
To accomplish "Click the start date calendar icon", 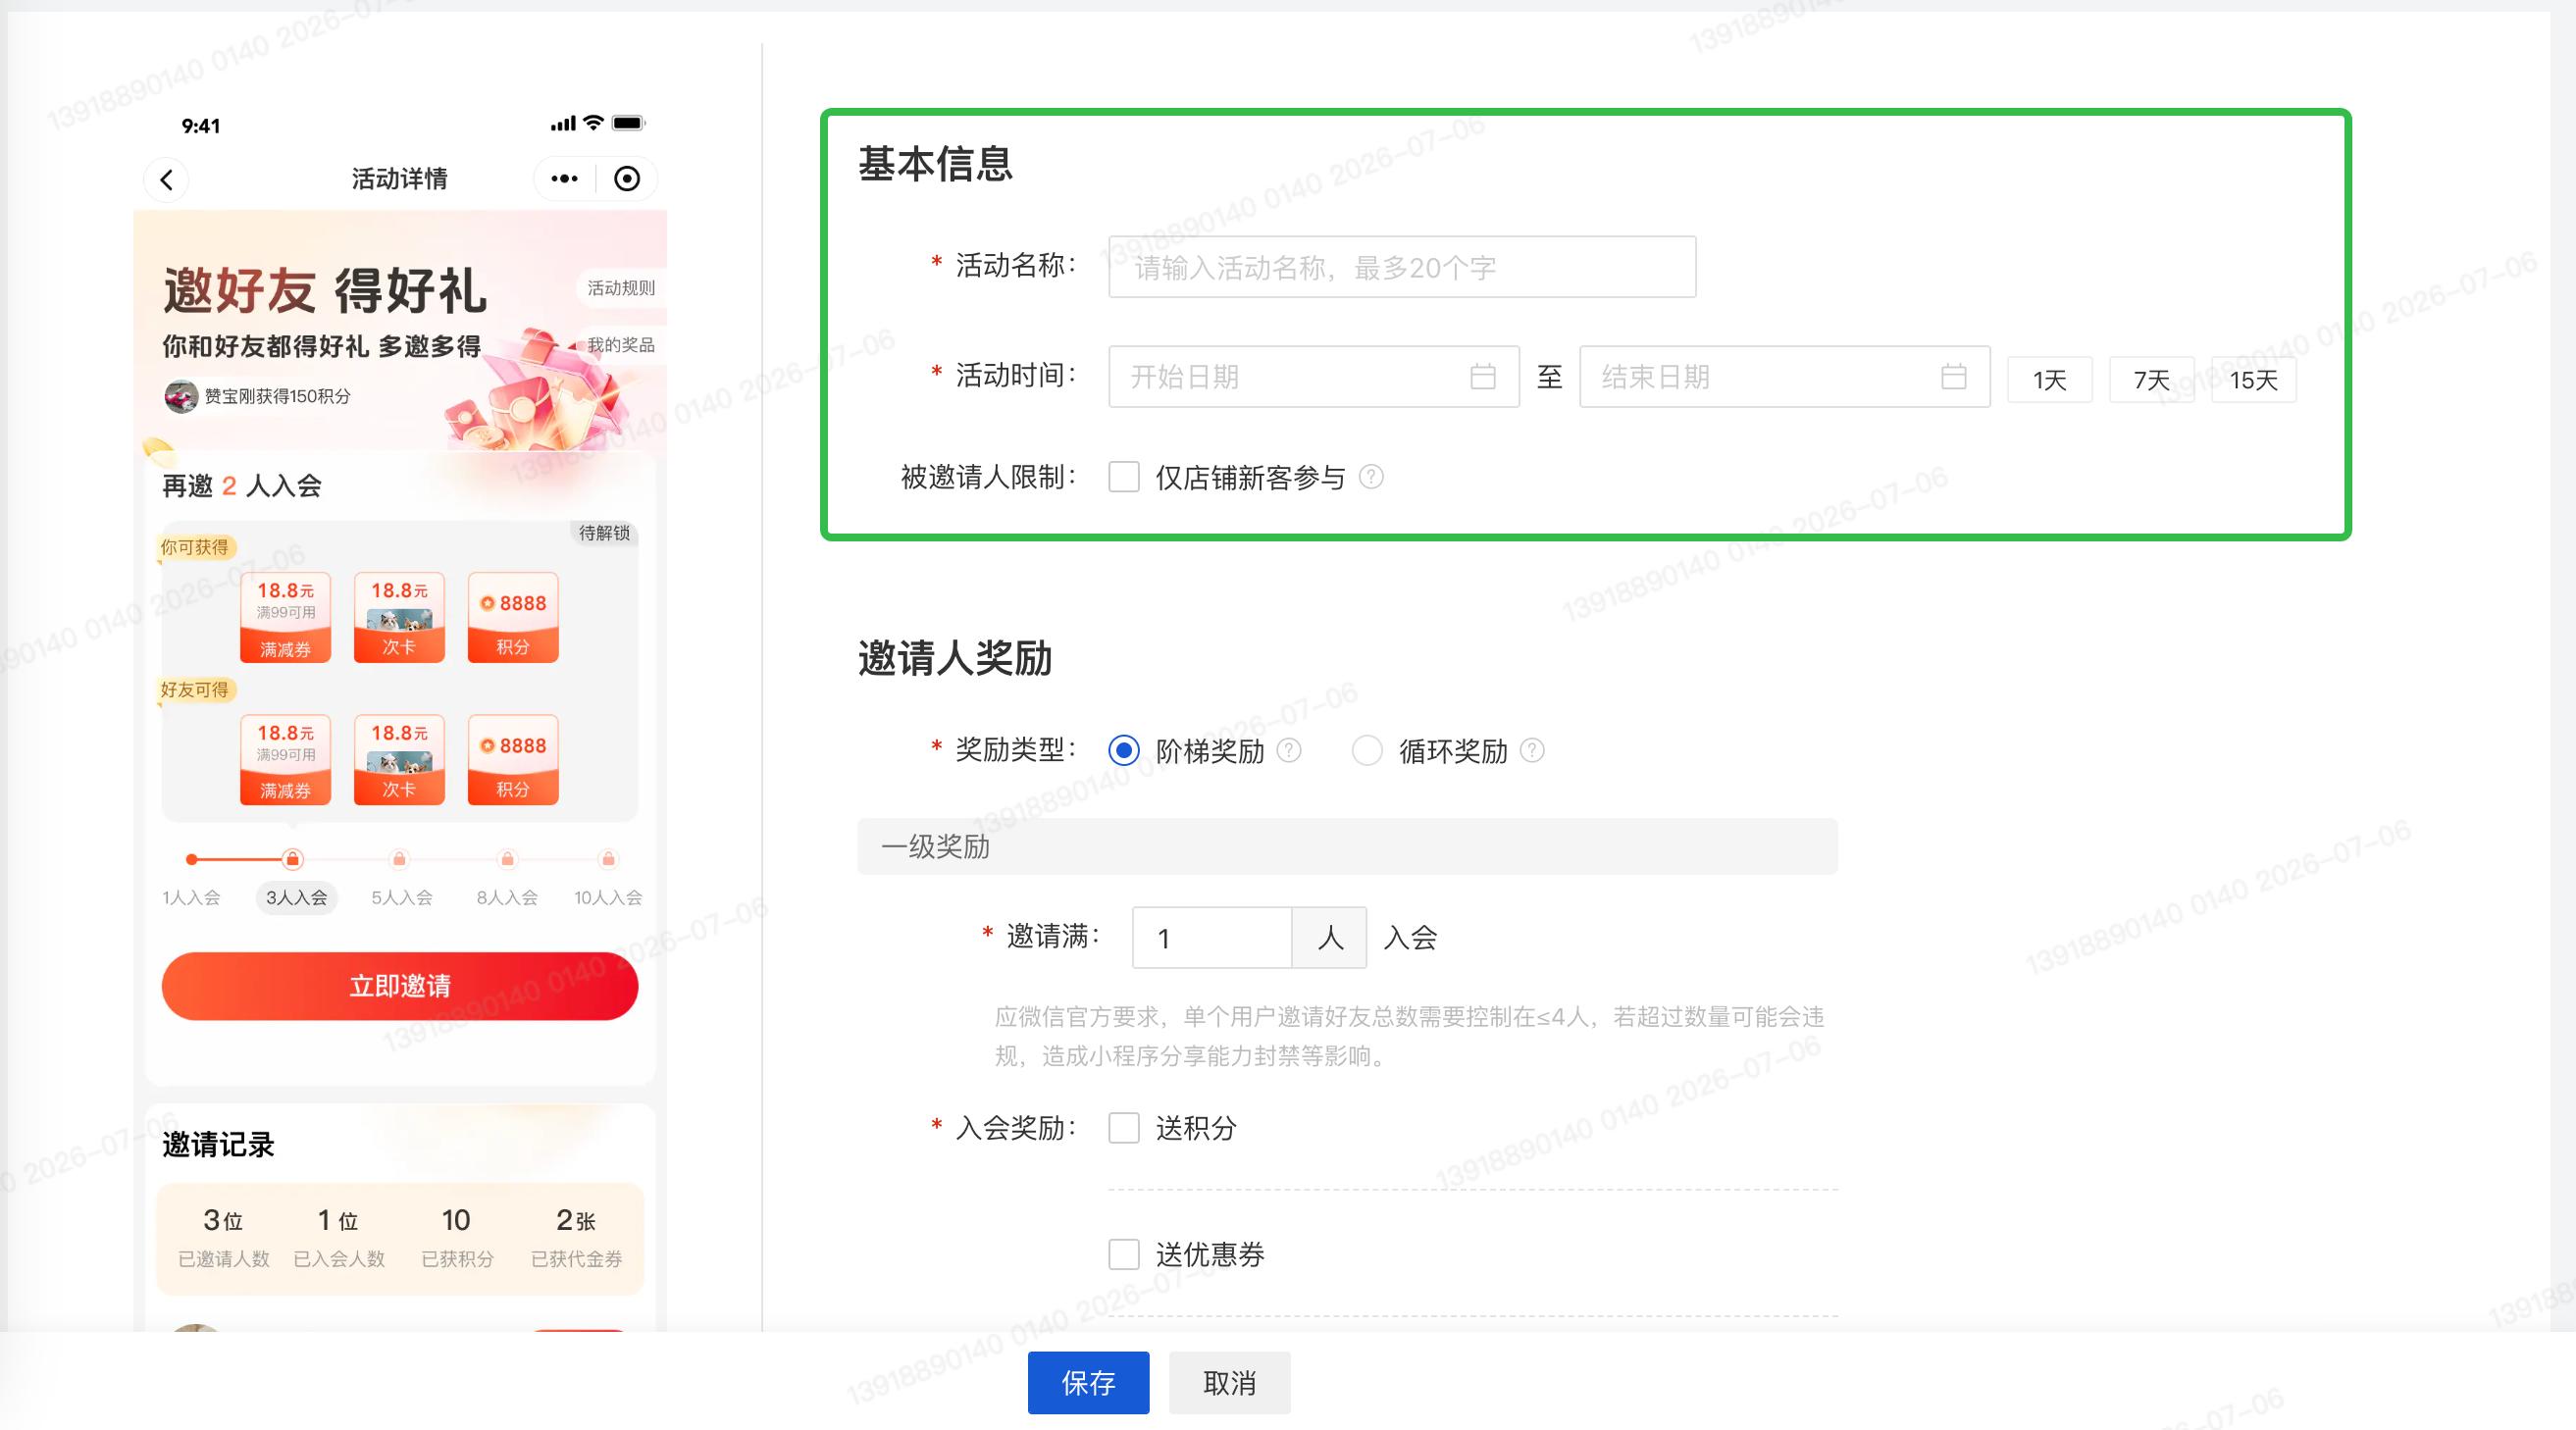I will coord(1482,377).
